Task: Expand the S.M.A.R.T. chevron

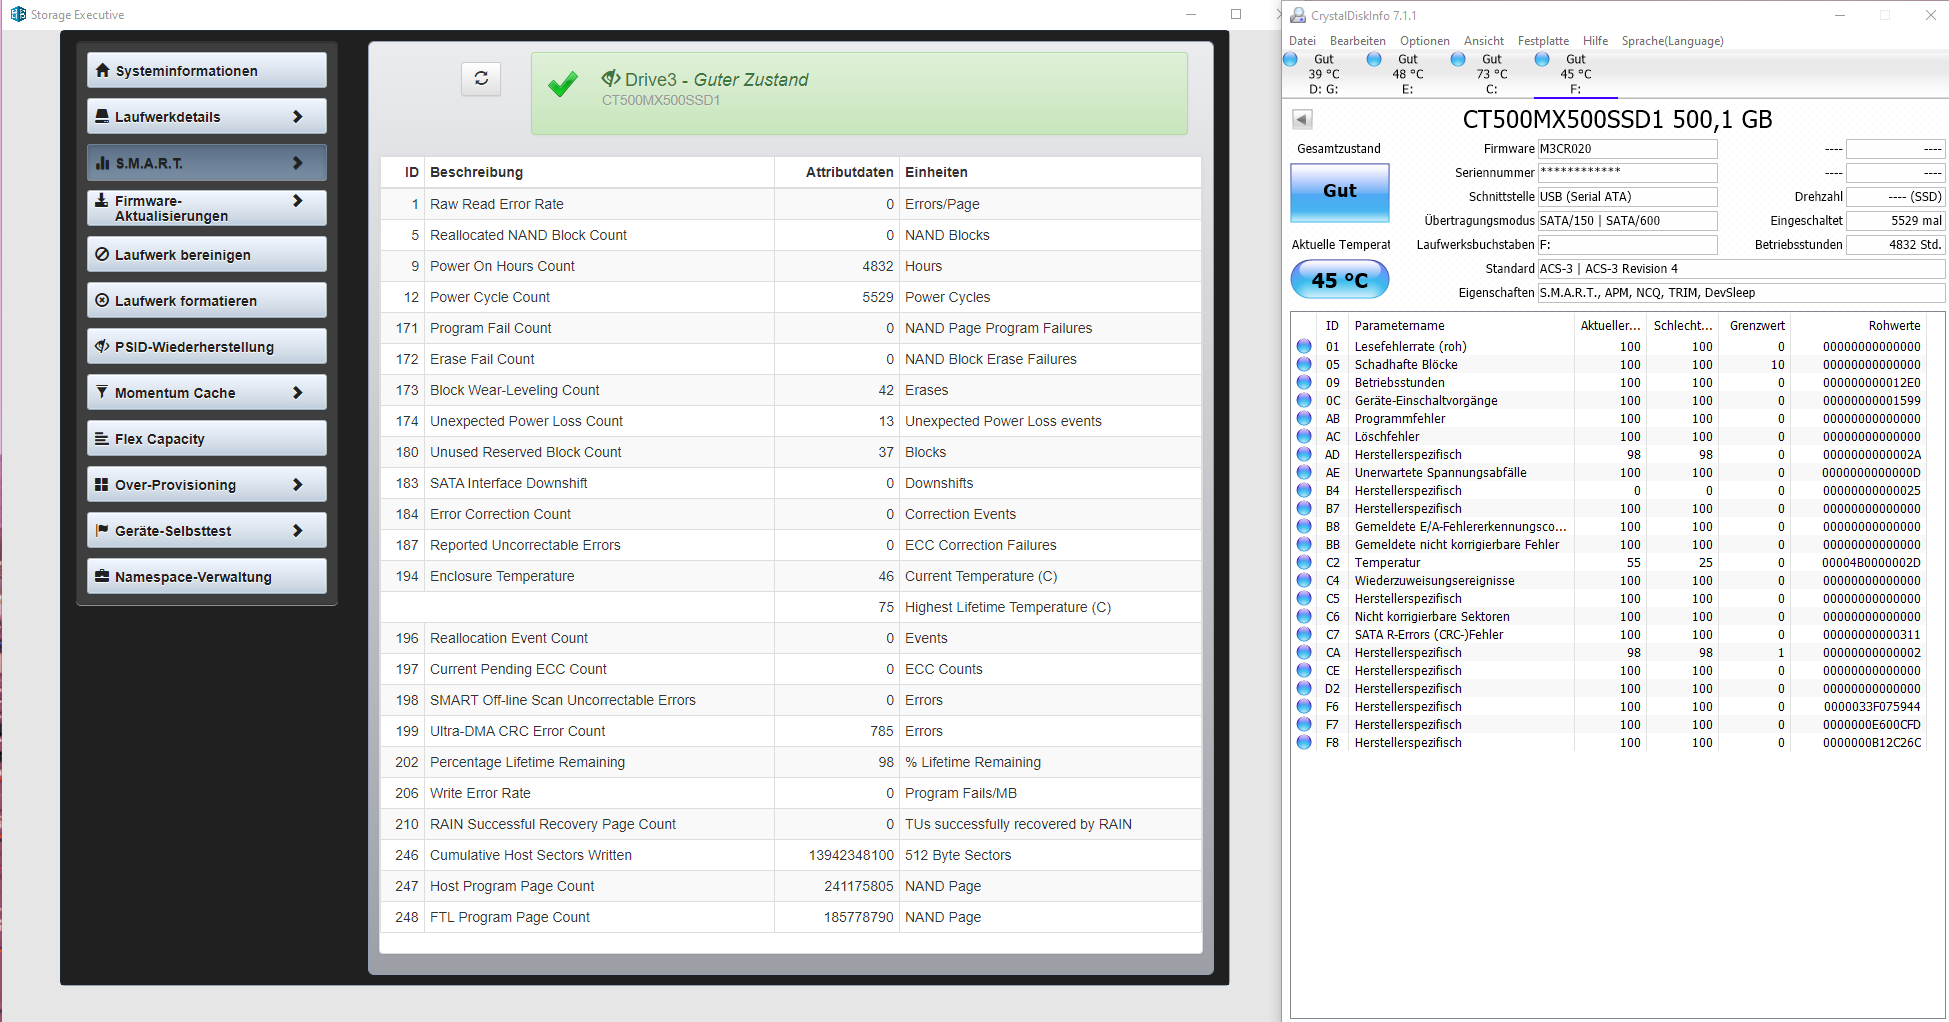Action: point(297,162)
